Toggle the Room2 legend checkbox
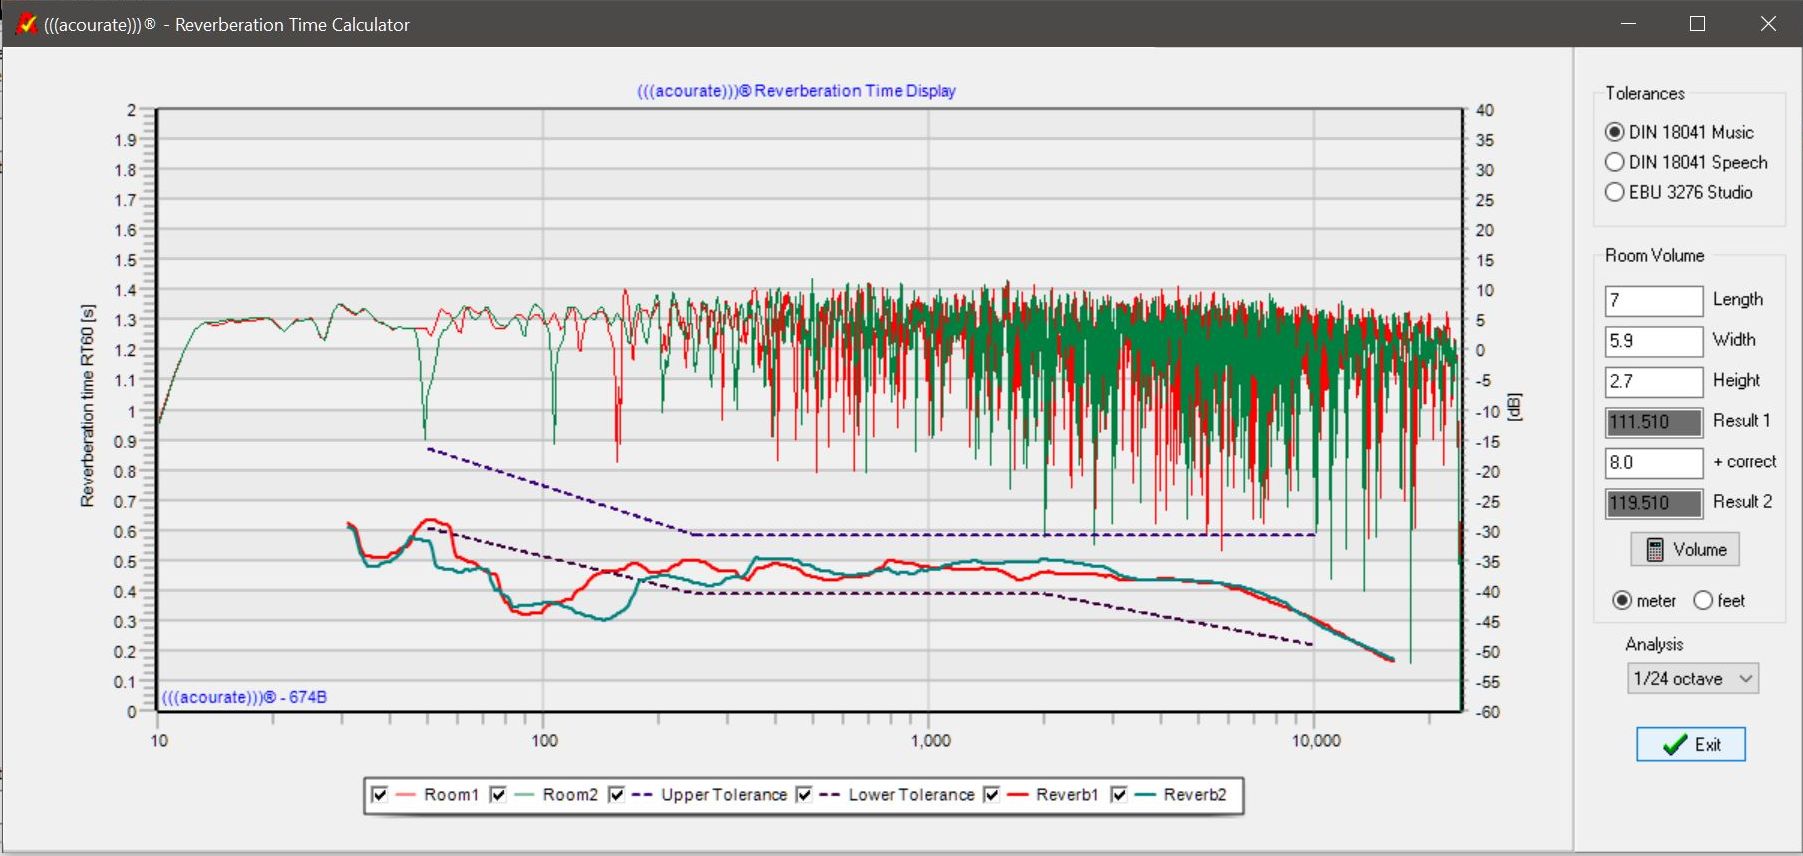 pyautogui.click(x=498, y=795)
